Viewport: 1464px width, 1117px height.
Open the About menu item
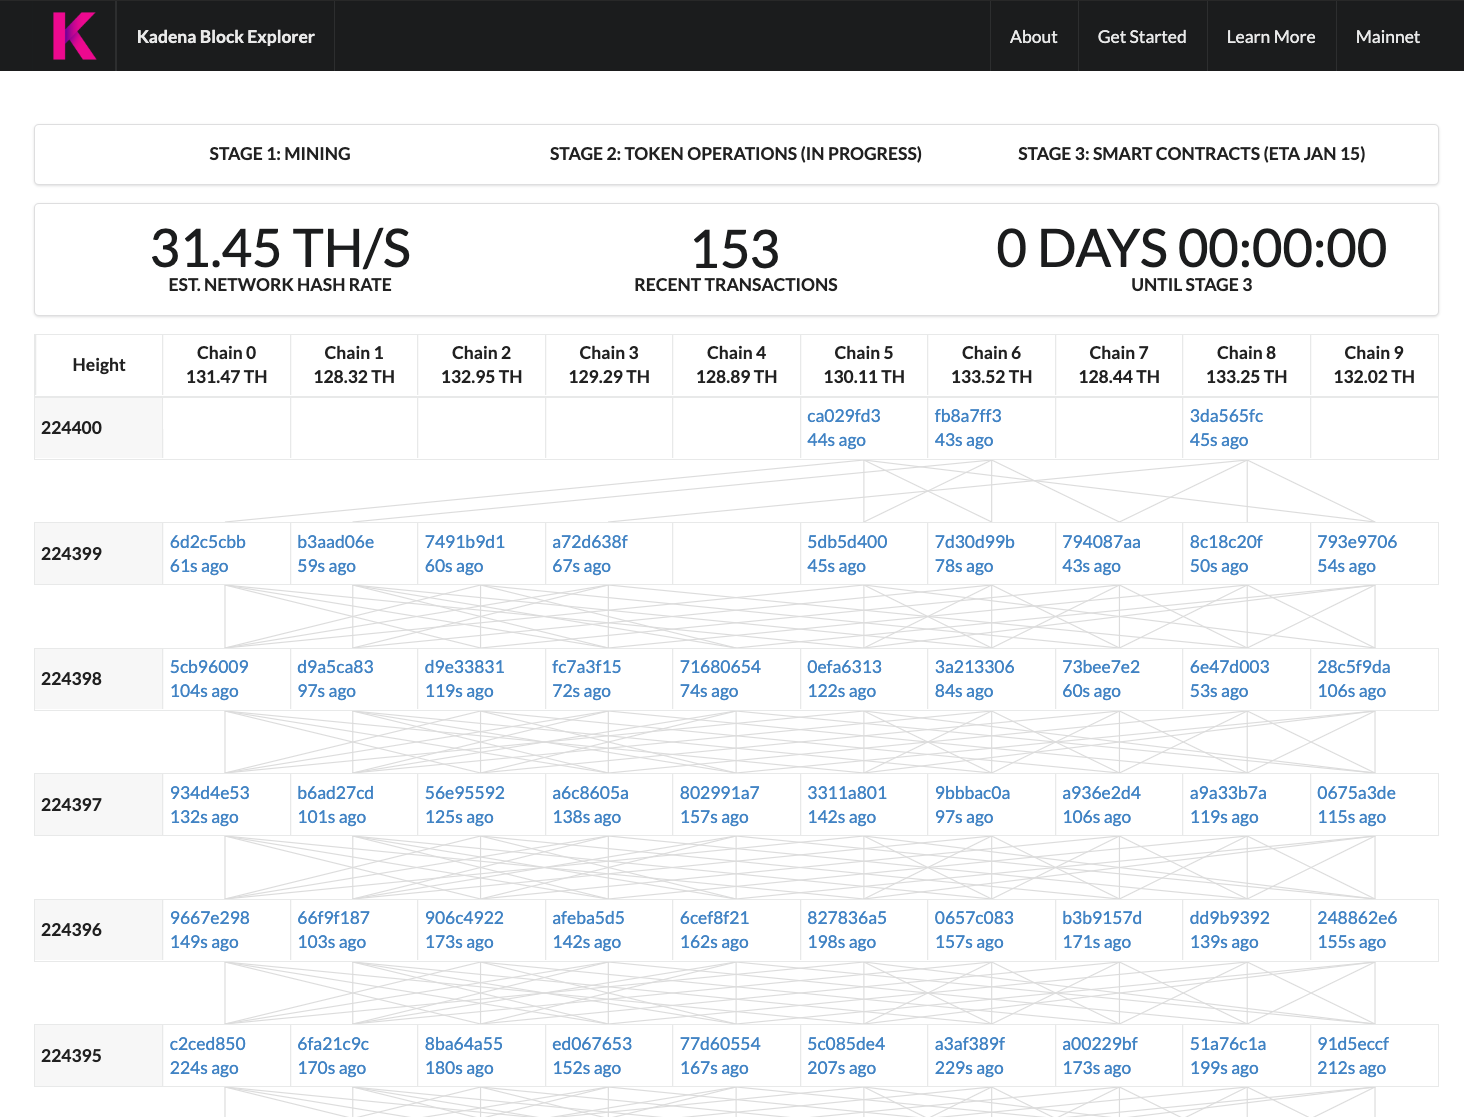pos(1033,37)
